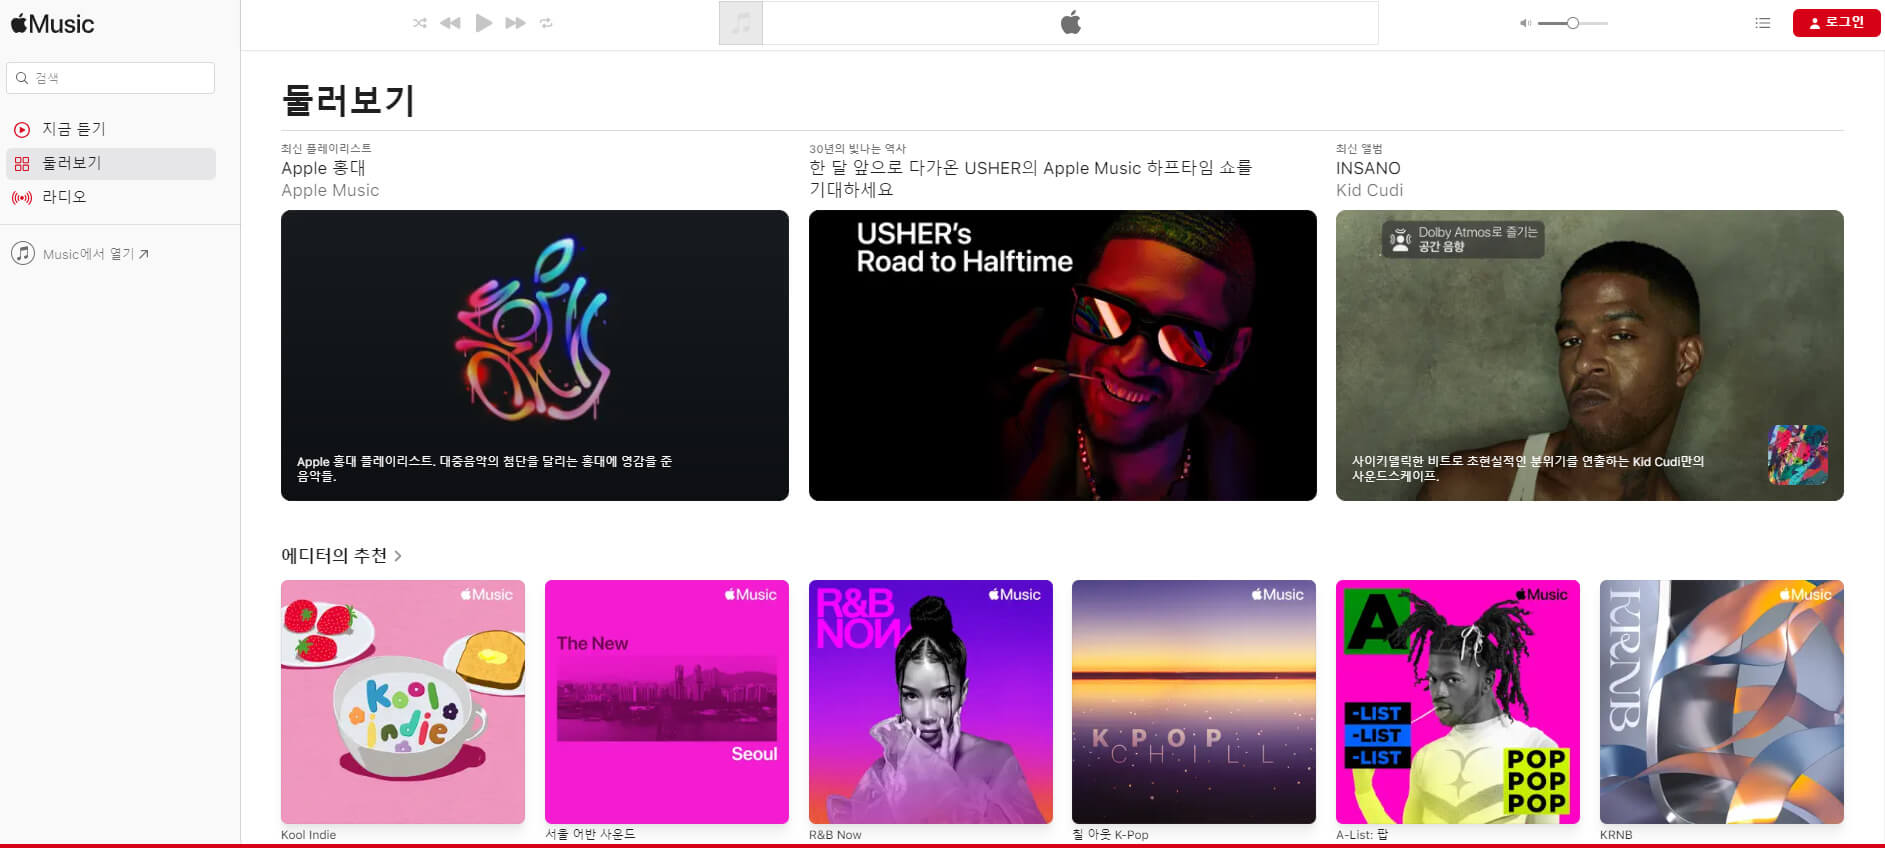This screenshot has height=848, width=1885.
Task: Open the USHER's Road to Halftime banner
Action: coord(1062,355)
